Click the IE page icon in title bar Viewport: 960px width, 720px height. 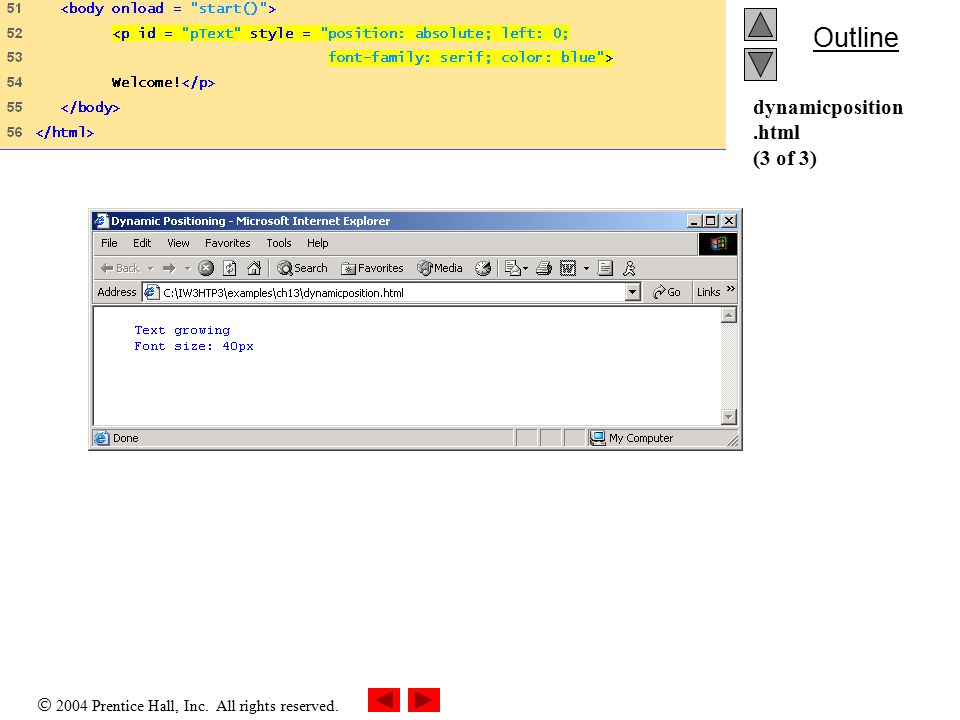point(101,220)
